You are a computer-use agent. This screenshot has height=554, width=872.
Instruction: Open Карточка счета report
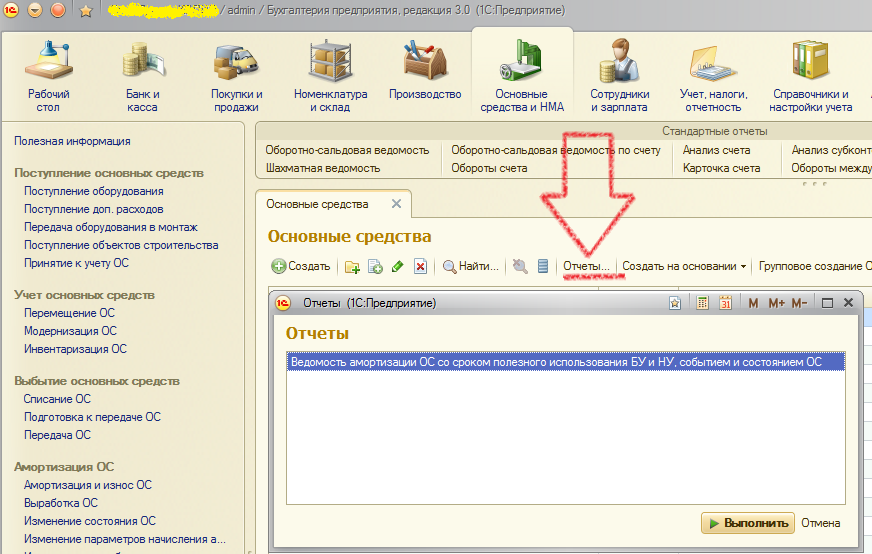coord(721,168)
